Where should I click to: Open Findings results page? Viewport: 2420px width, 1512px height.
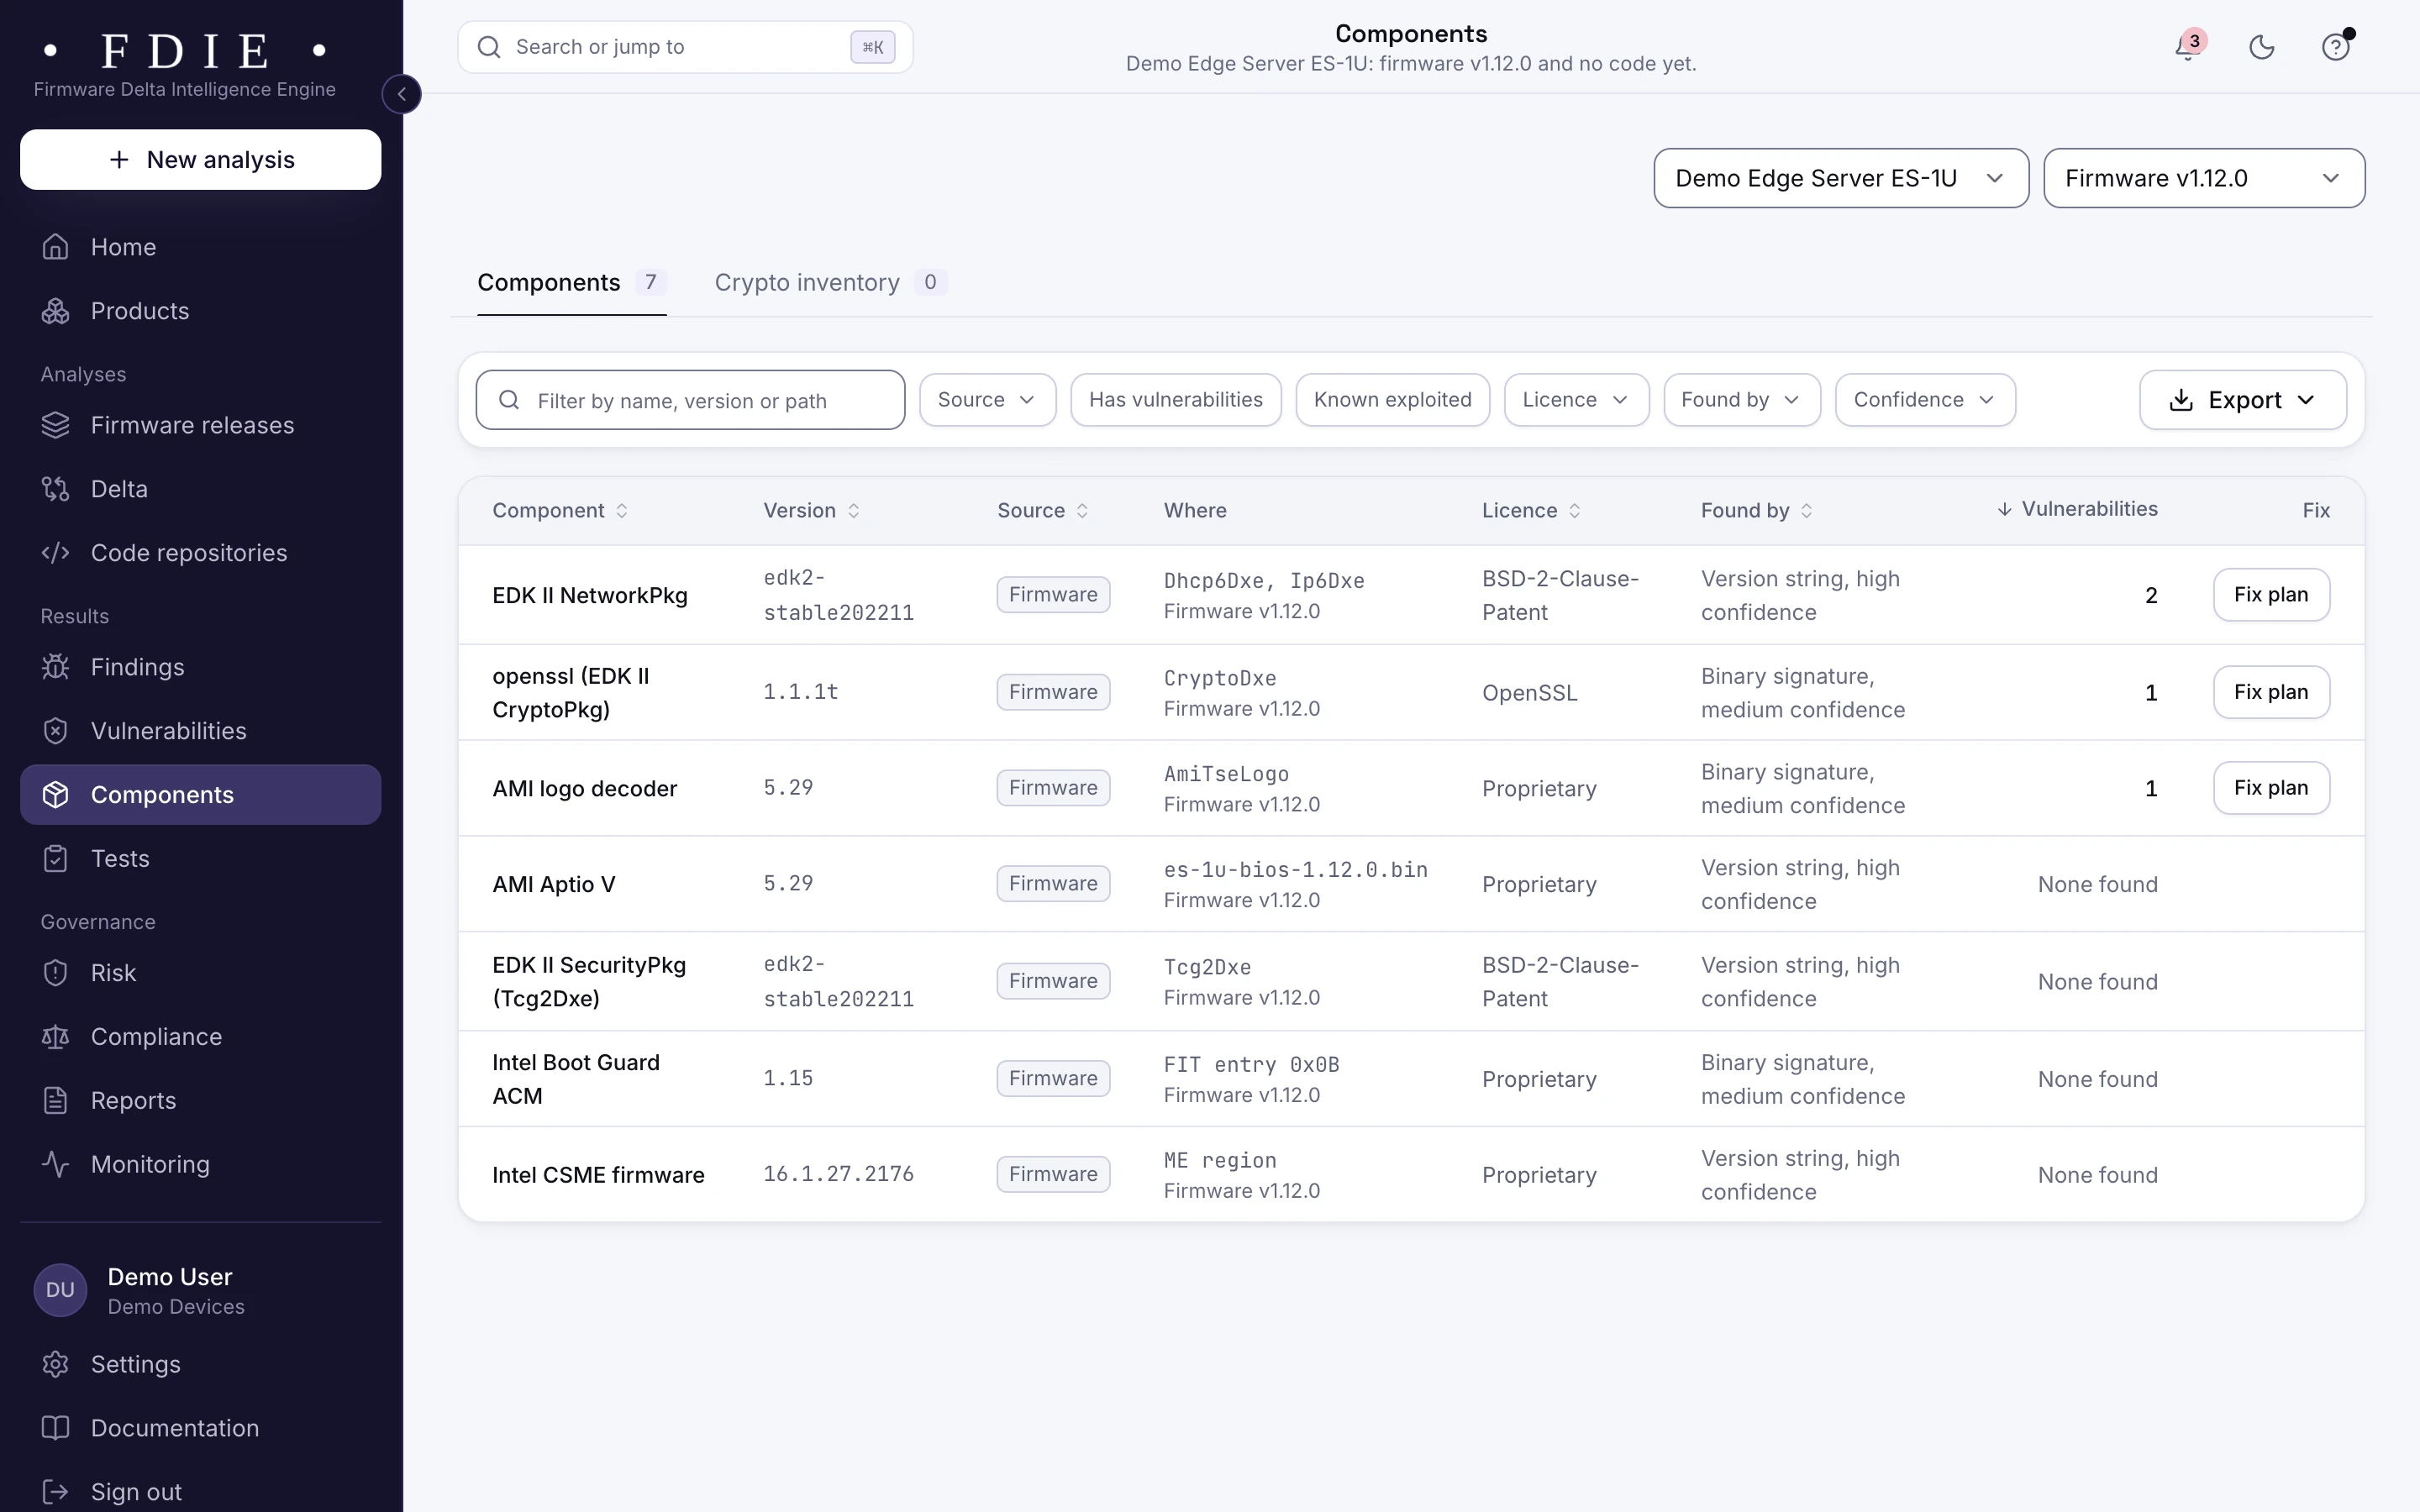click(200, 667)
